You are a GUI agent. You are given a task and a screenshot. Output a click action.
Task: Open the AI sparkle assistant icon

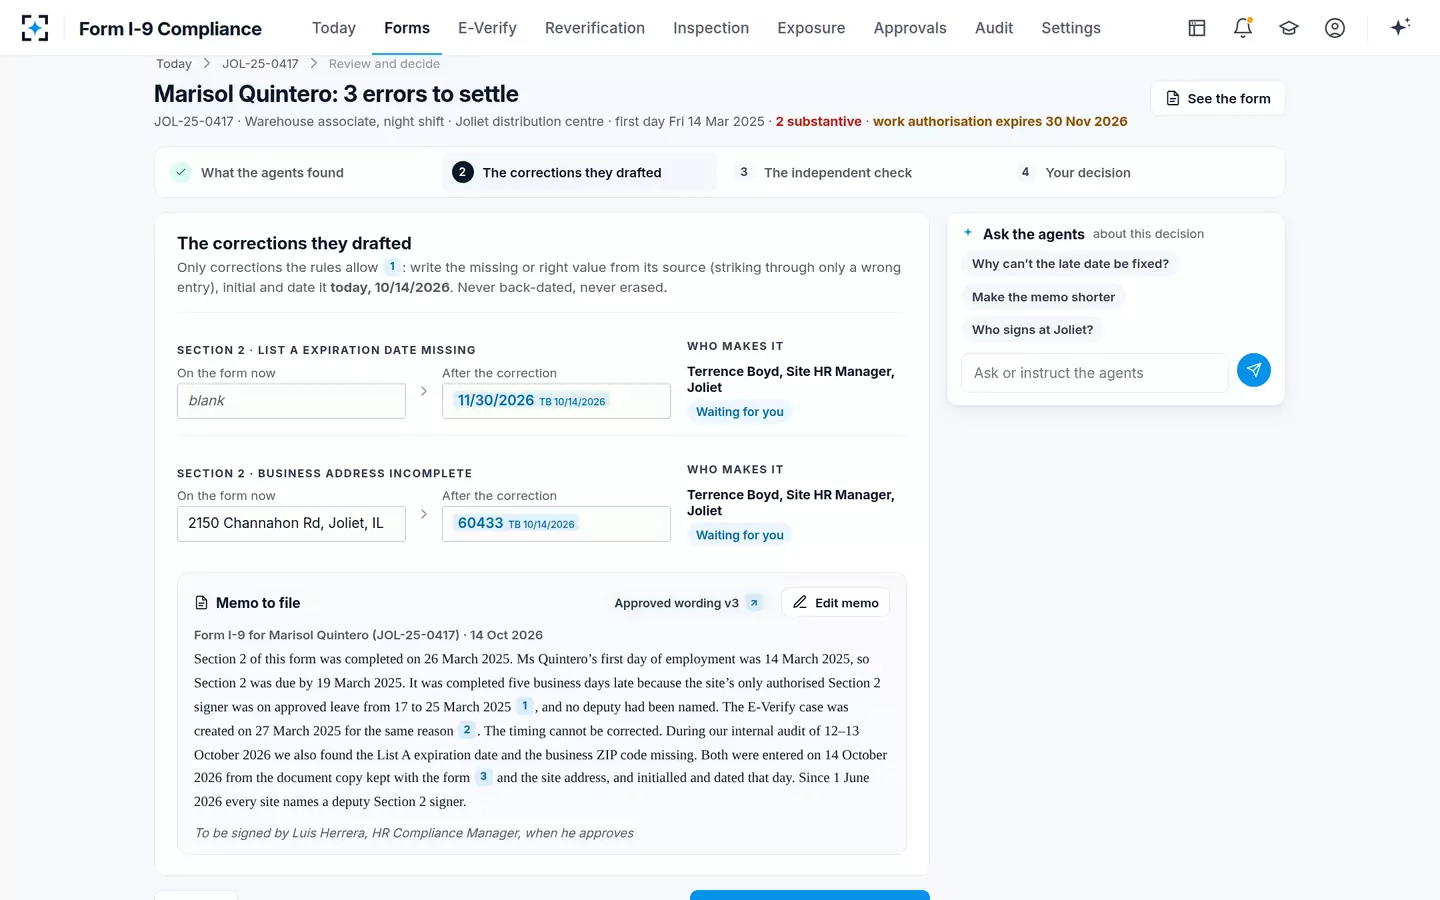click(1400, 27)
